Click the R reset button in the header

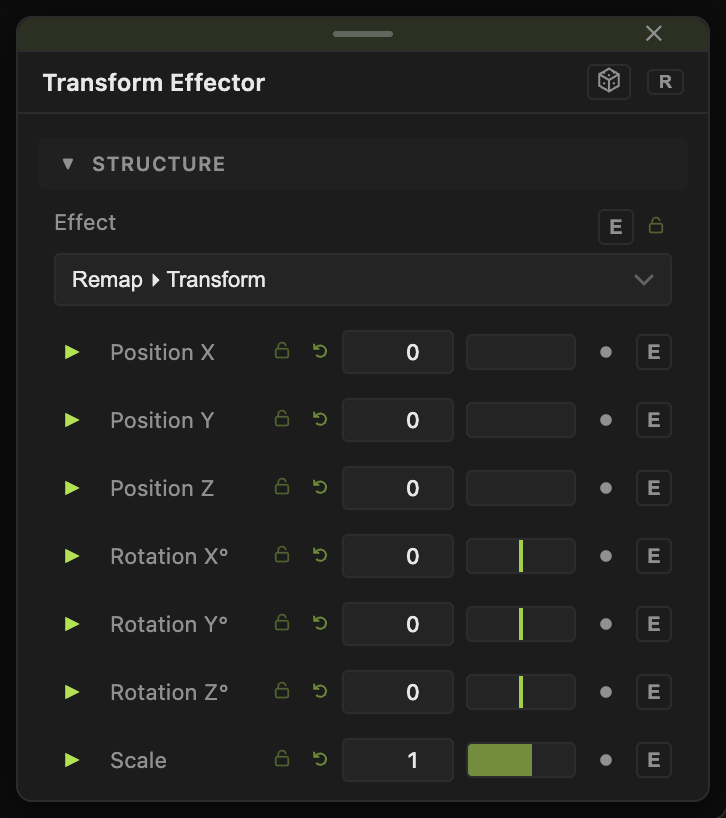(x=665, y=82)
